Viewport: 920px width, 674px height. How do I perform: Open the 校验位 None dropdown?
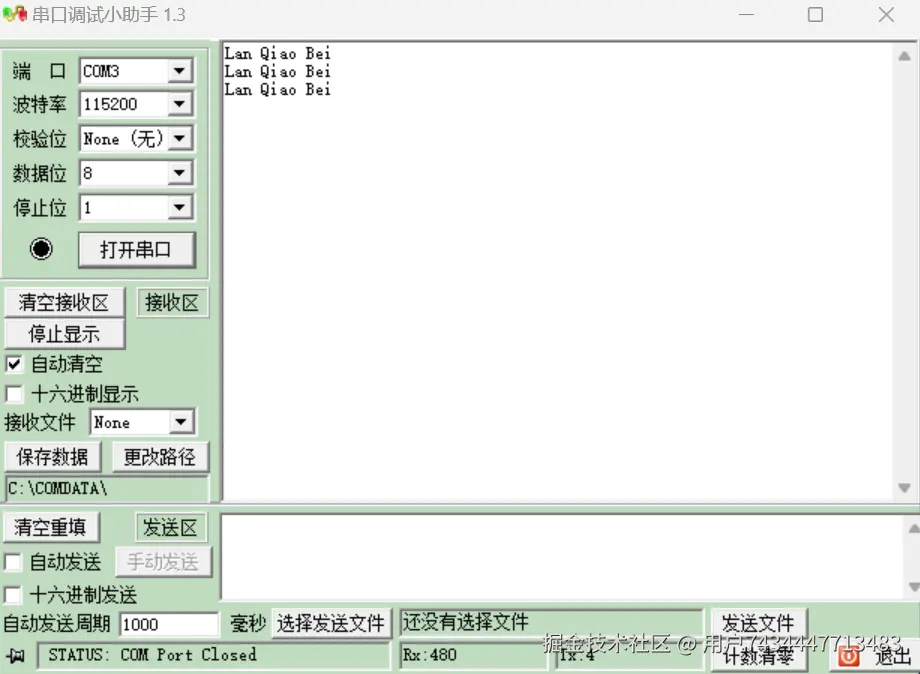(180, 138)
